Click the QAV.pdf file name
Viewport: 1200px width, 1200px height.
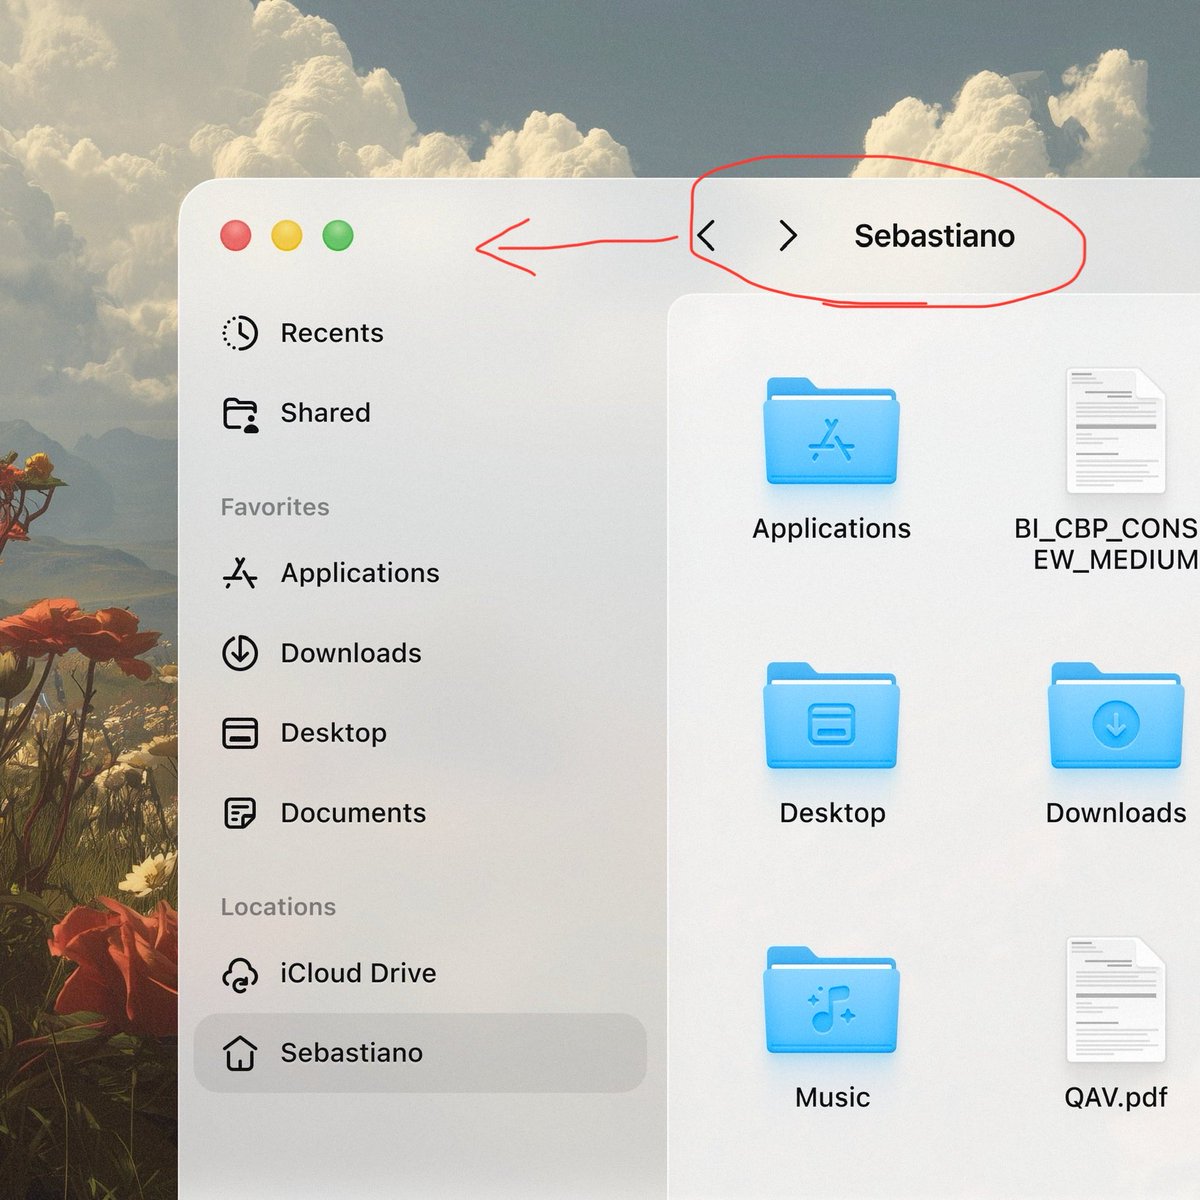point(1116,1097)
